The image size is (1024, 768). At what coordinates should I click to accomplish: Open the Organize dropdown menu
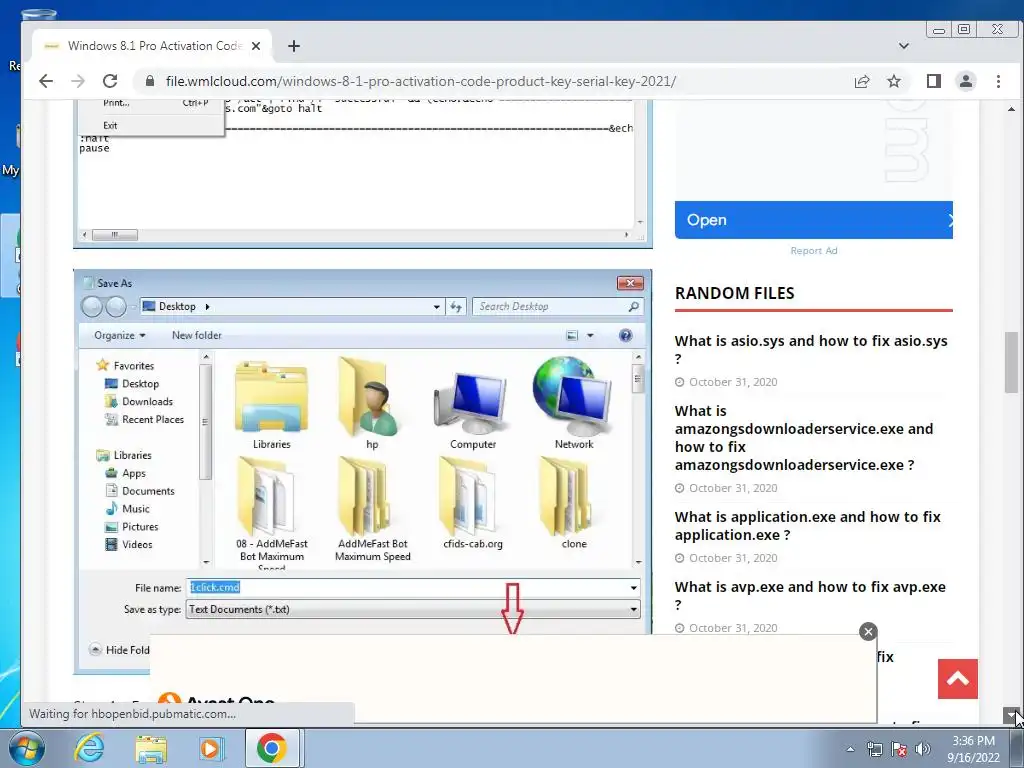[x=120, y=335]
